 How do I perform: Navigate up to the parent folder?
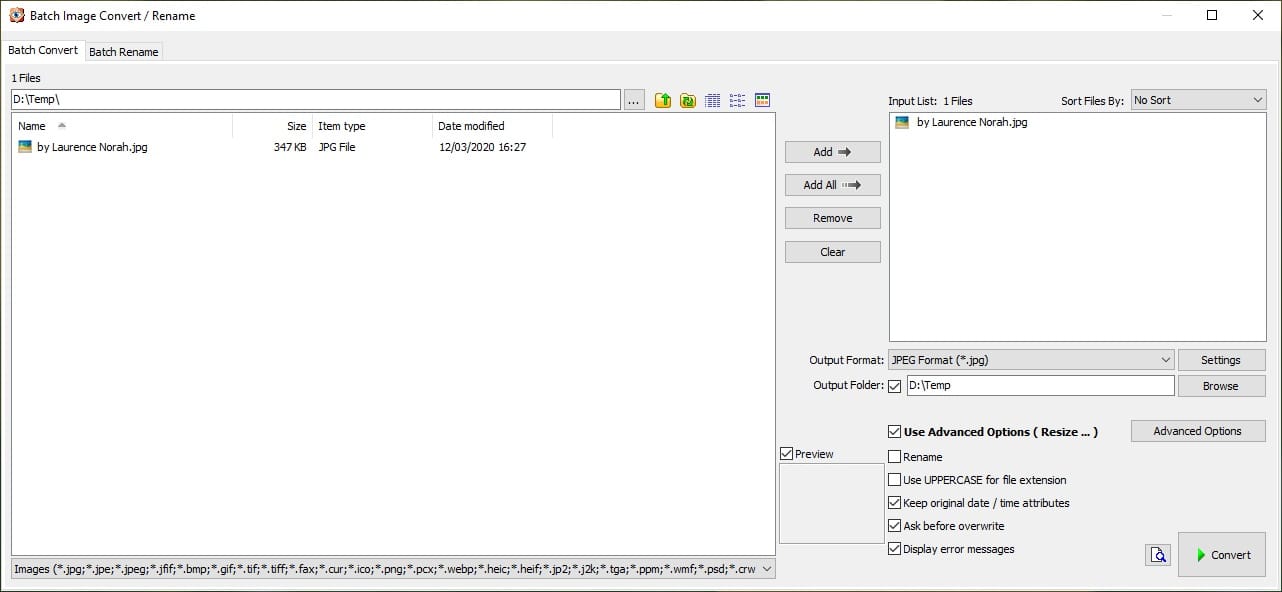[x=662, y=99]
